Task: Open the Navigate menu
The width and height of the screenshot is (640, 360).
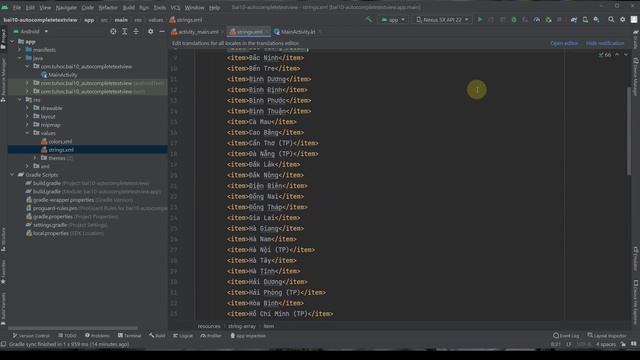Action: pos(66,7)
